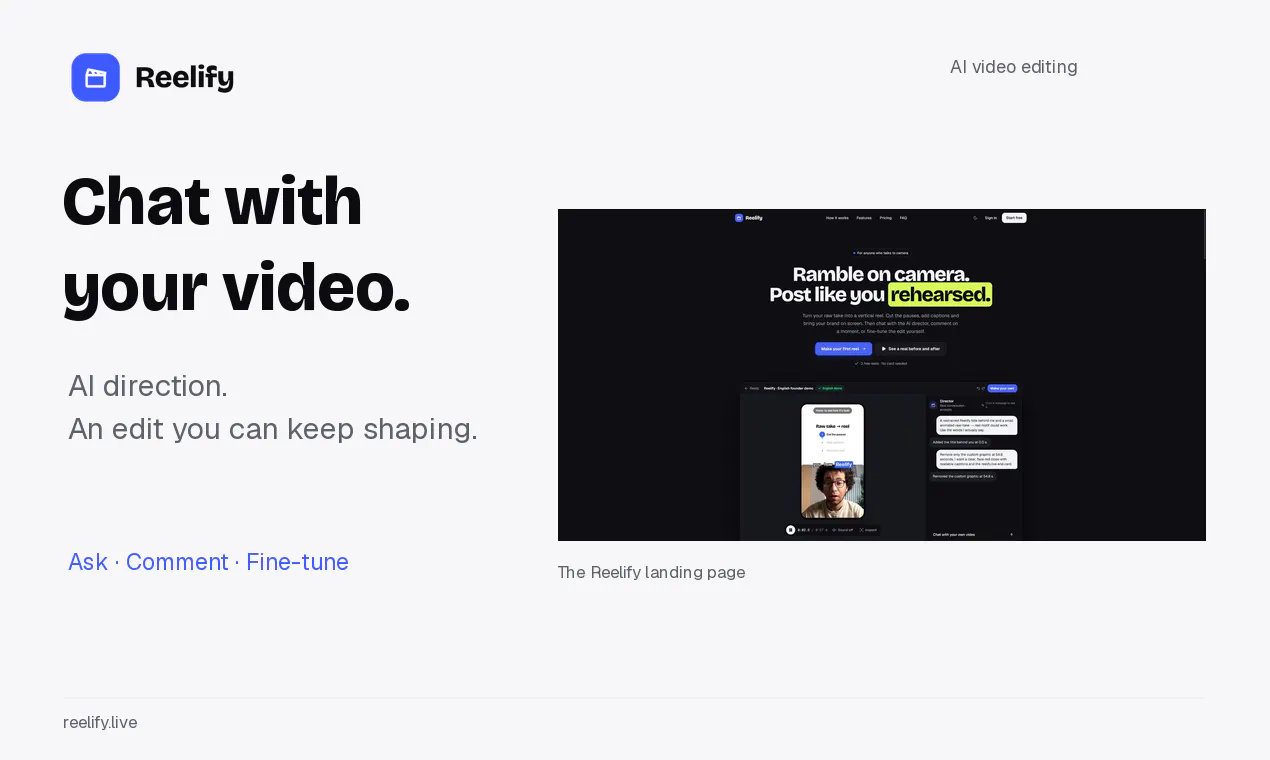Screen dimensions: 1270x760
Task: Open "Pricing" in the preview navbar
Action: click(x=886, y=217)
